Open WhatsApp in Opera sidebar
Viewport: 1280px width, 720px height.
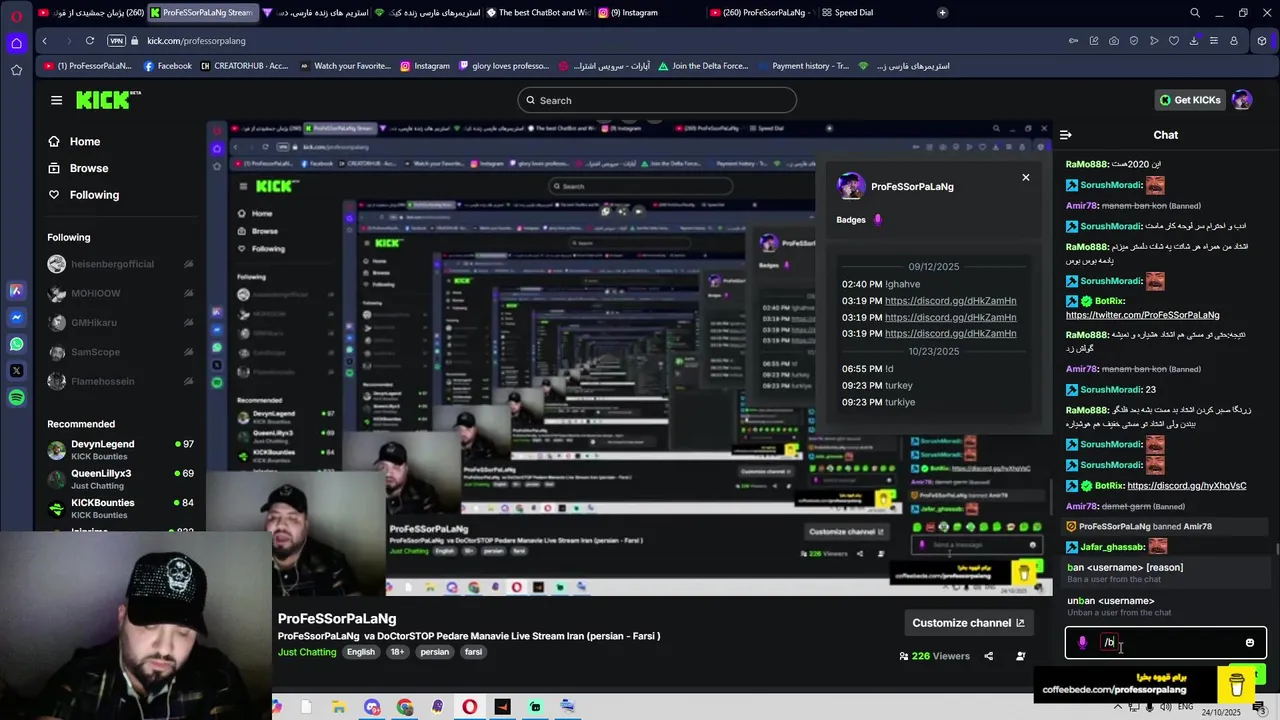(17, 344)
